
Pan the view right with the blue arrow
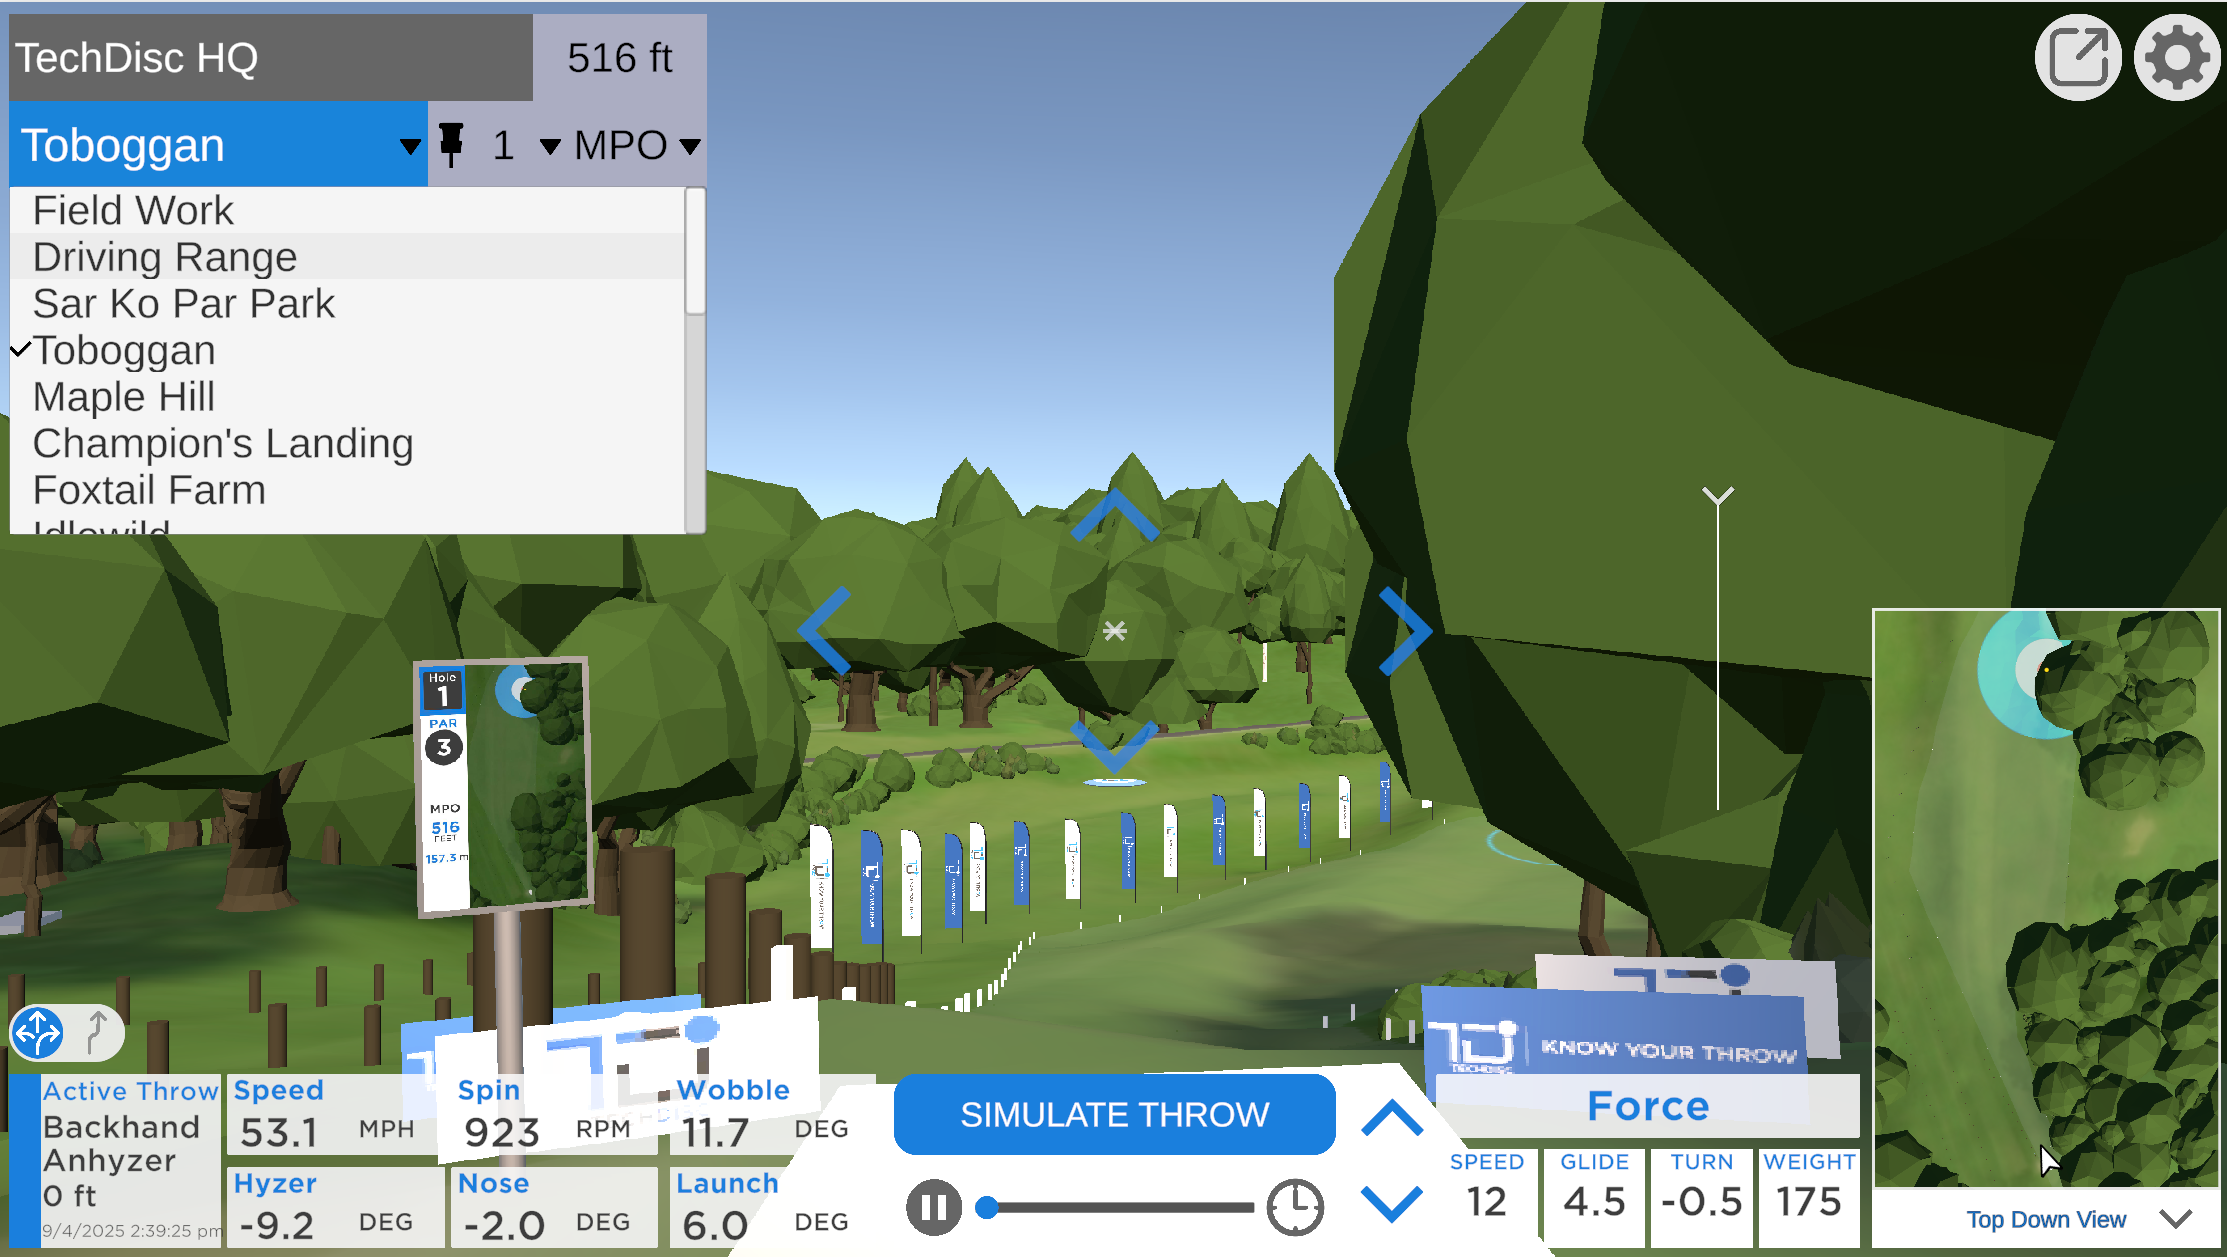[x=1405, y=630]
